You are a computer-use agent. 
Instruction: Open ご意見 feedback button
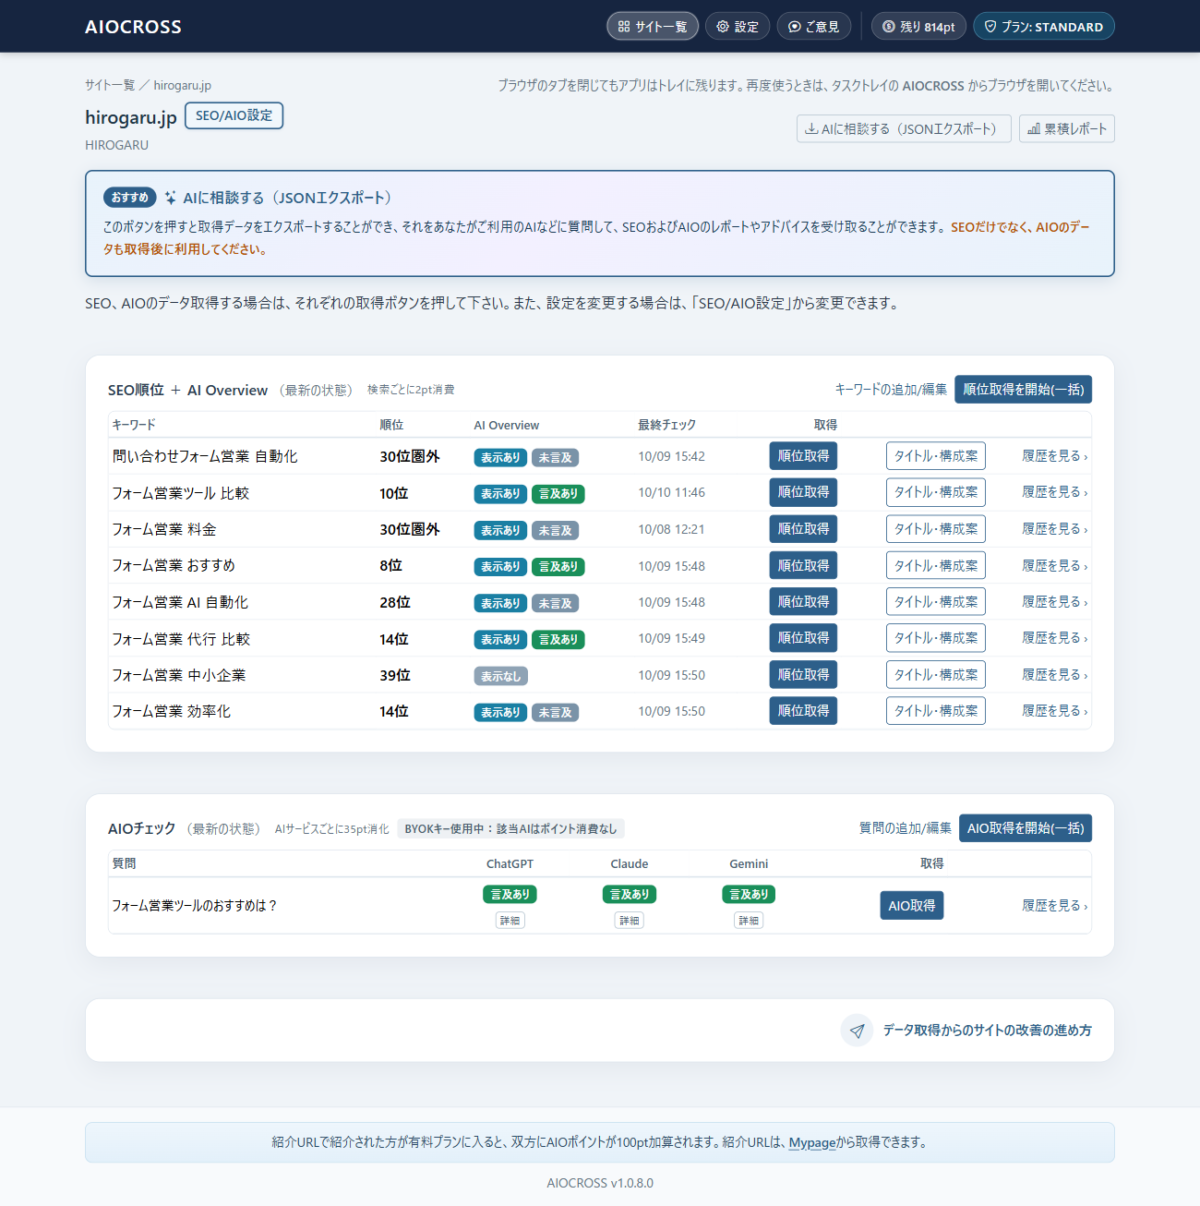[x=814, y=27]
